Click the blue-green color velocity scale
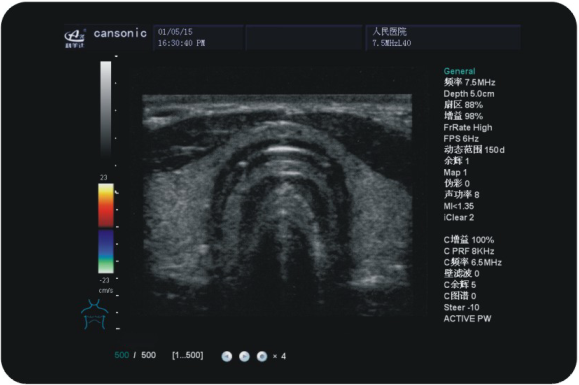The height and width of the screenshot is (385, 579). [x=106, y=252]
